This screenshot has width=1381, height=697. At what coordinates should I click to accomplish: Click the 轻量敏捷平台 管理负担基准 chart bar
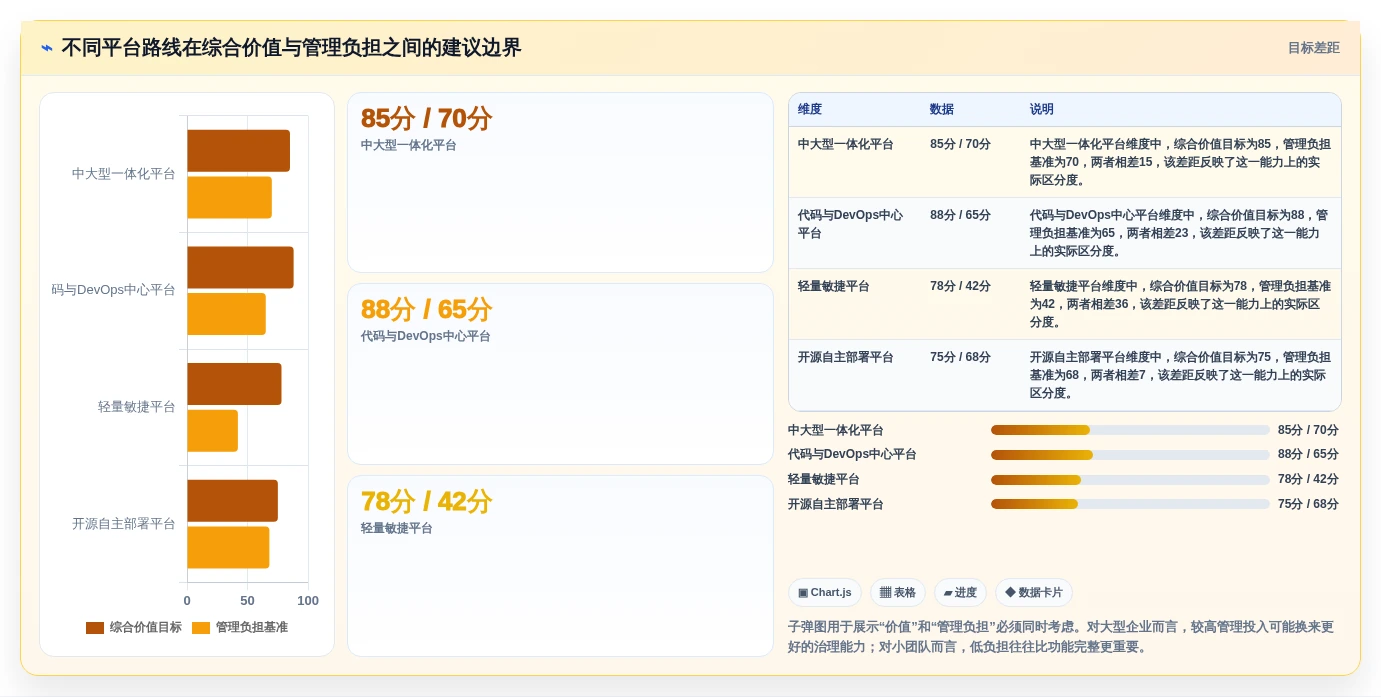(x=212, y=431)
